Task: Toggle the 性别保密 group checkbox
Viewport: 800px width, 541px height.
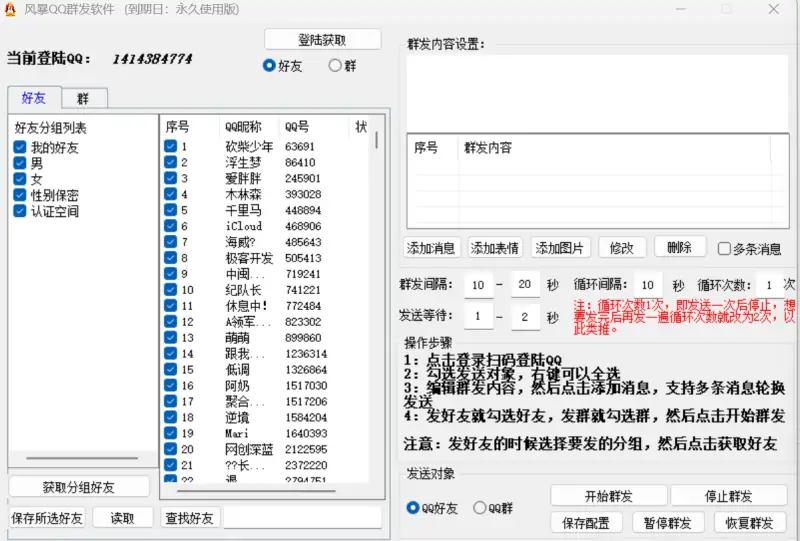Action: (x=20, y=196)
